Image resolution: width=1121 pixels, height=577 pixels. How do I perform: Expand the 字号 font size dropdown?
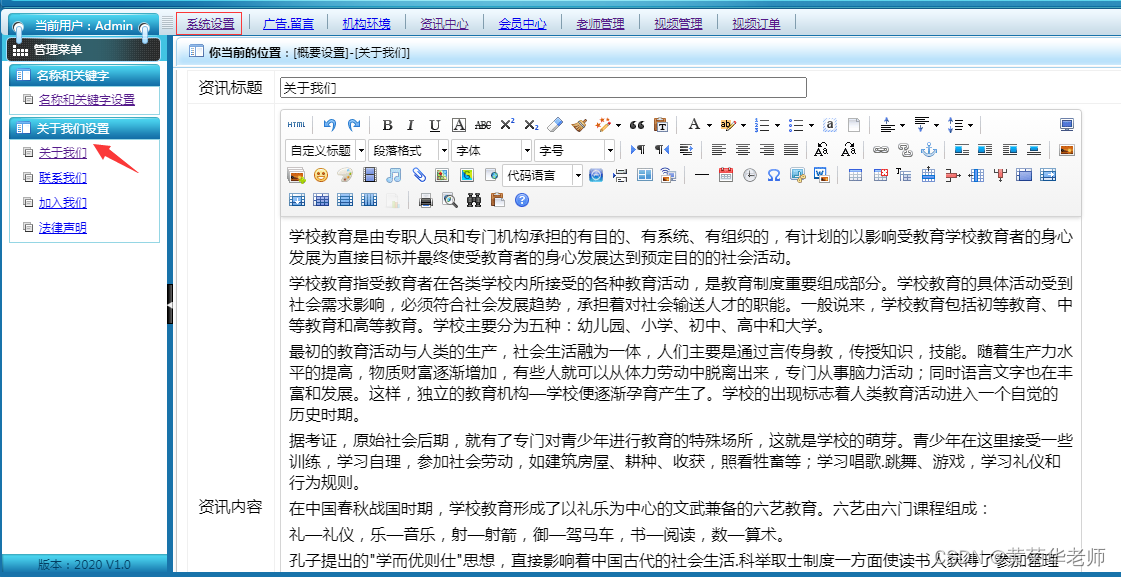[575, 150]
